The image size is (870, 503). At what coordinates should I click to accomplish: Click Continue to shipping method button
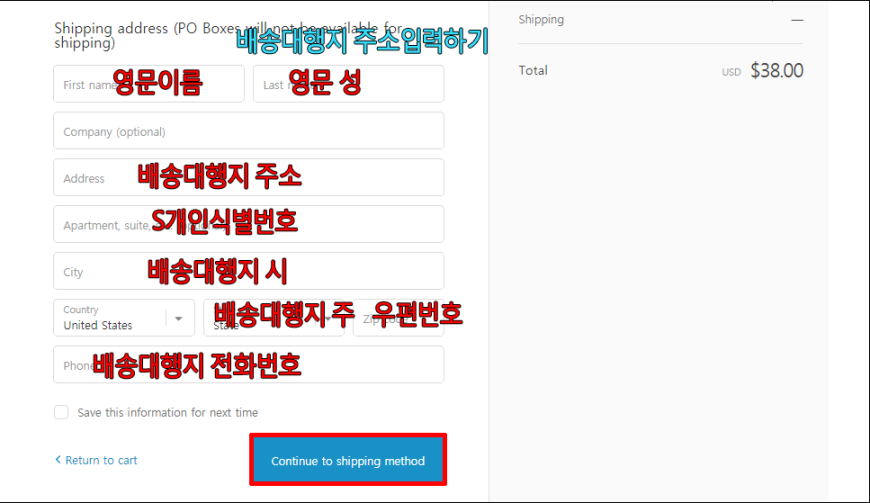(x=348, y=460)
